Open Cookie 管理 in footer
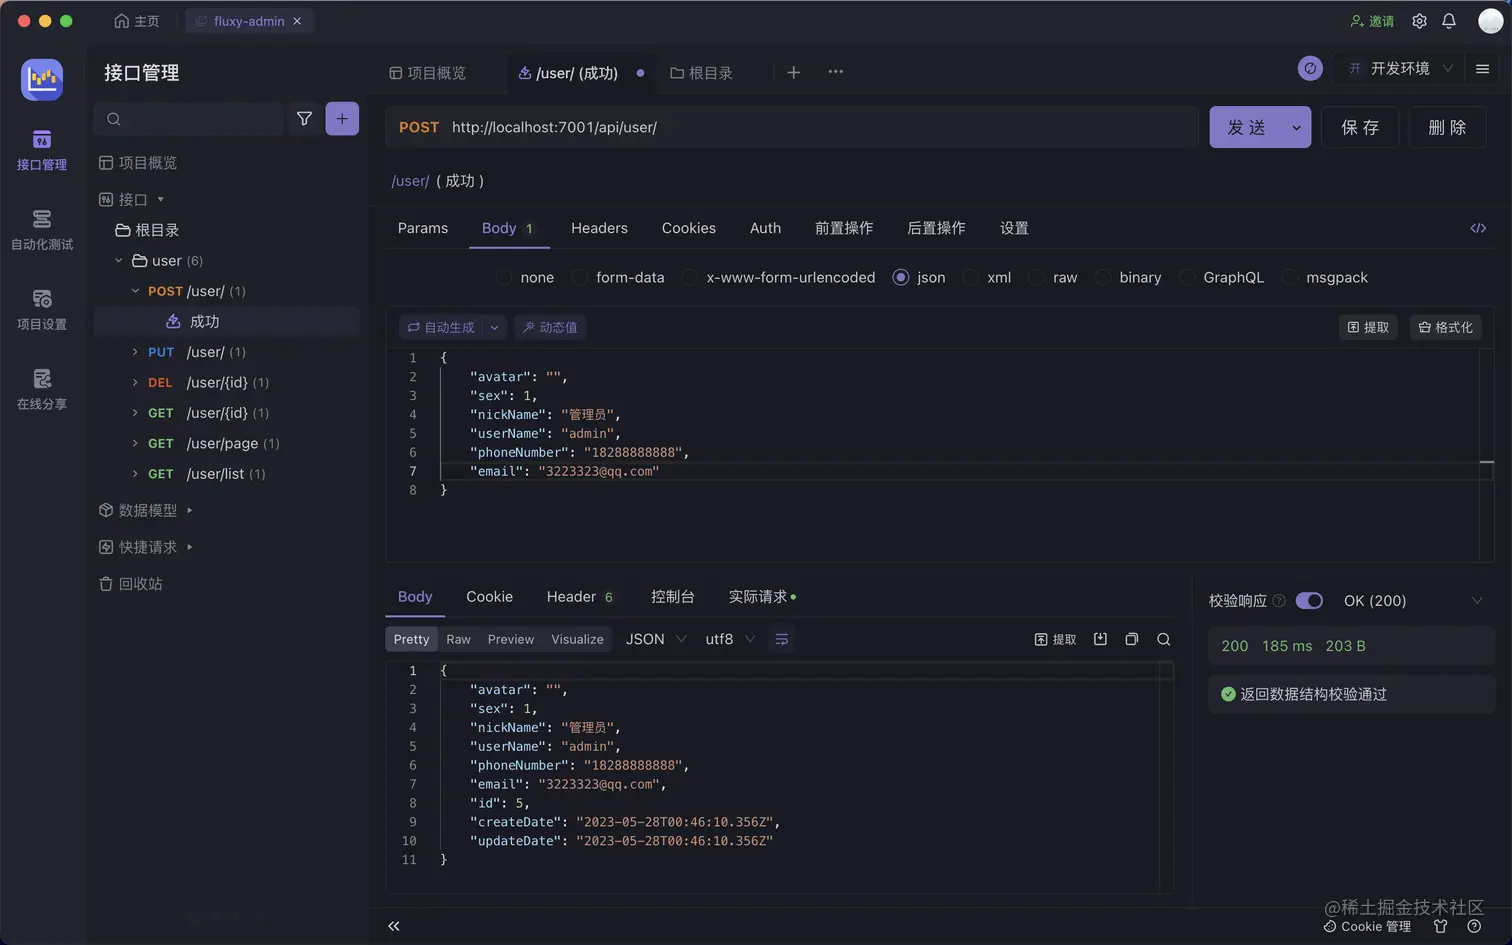 pos(1367,926)
